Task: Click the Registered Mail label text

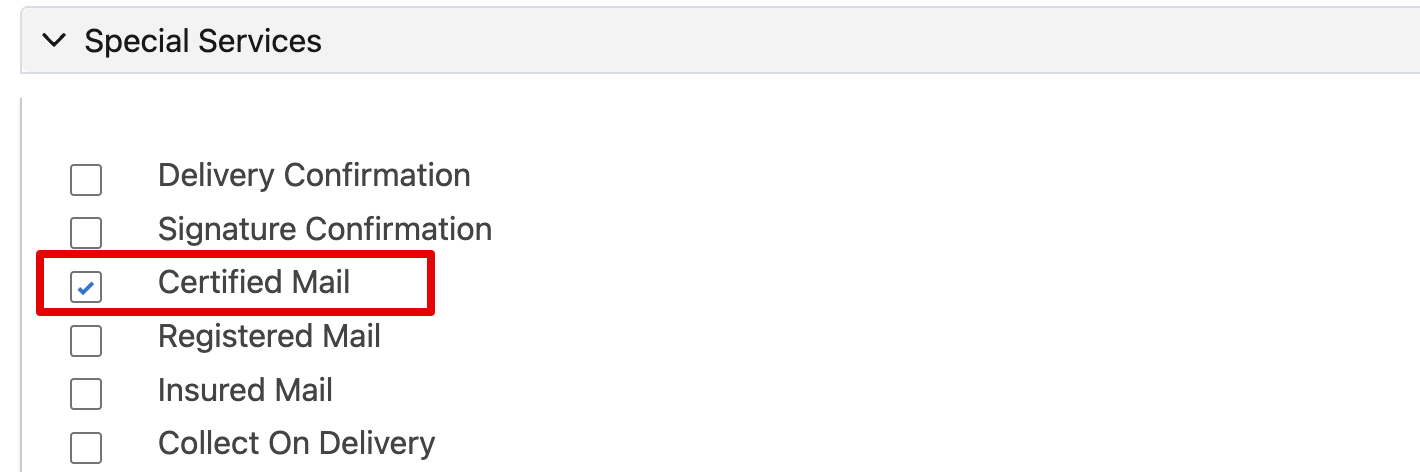Action: [269, 336]
